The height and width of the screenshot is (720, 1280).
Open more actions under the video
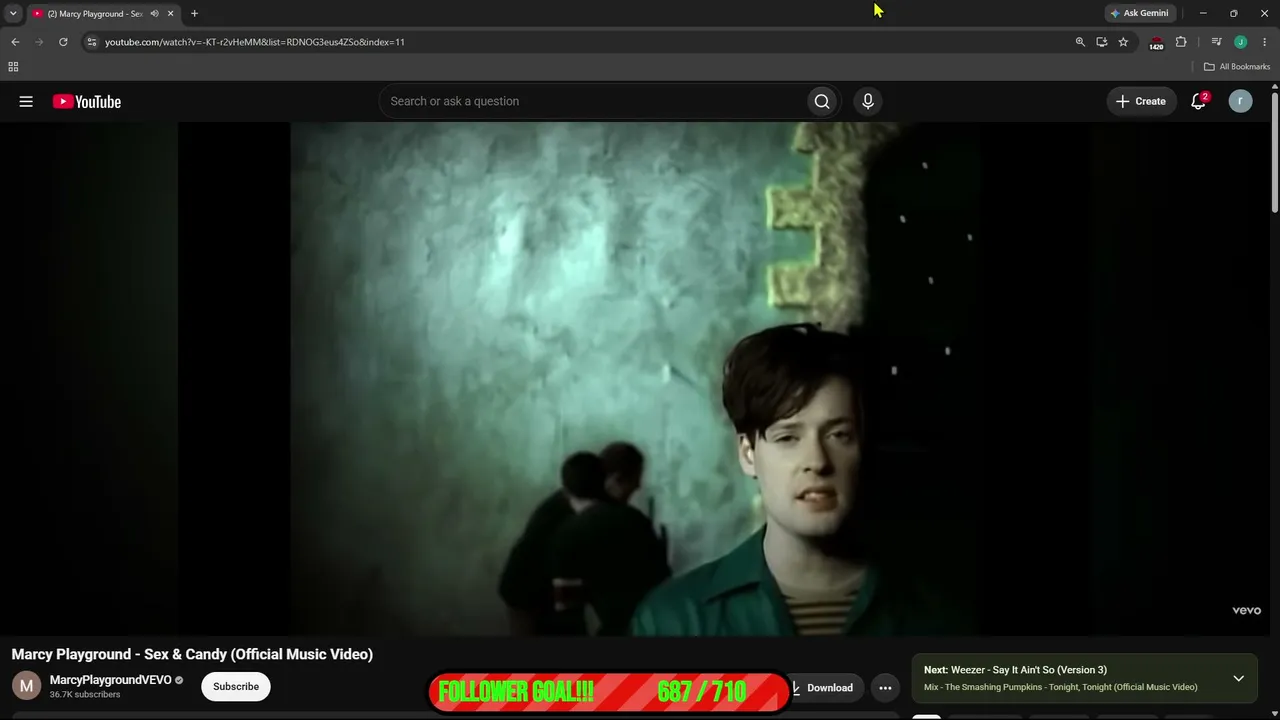(885, 688)
